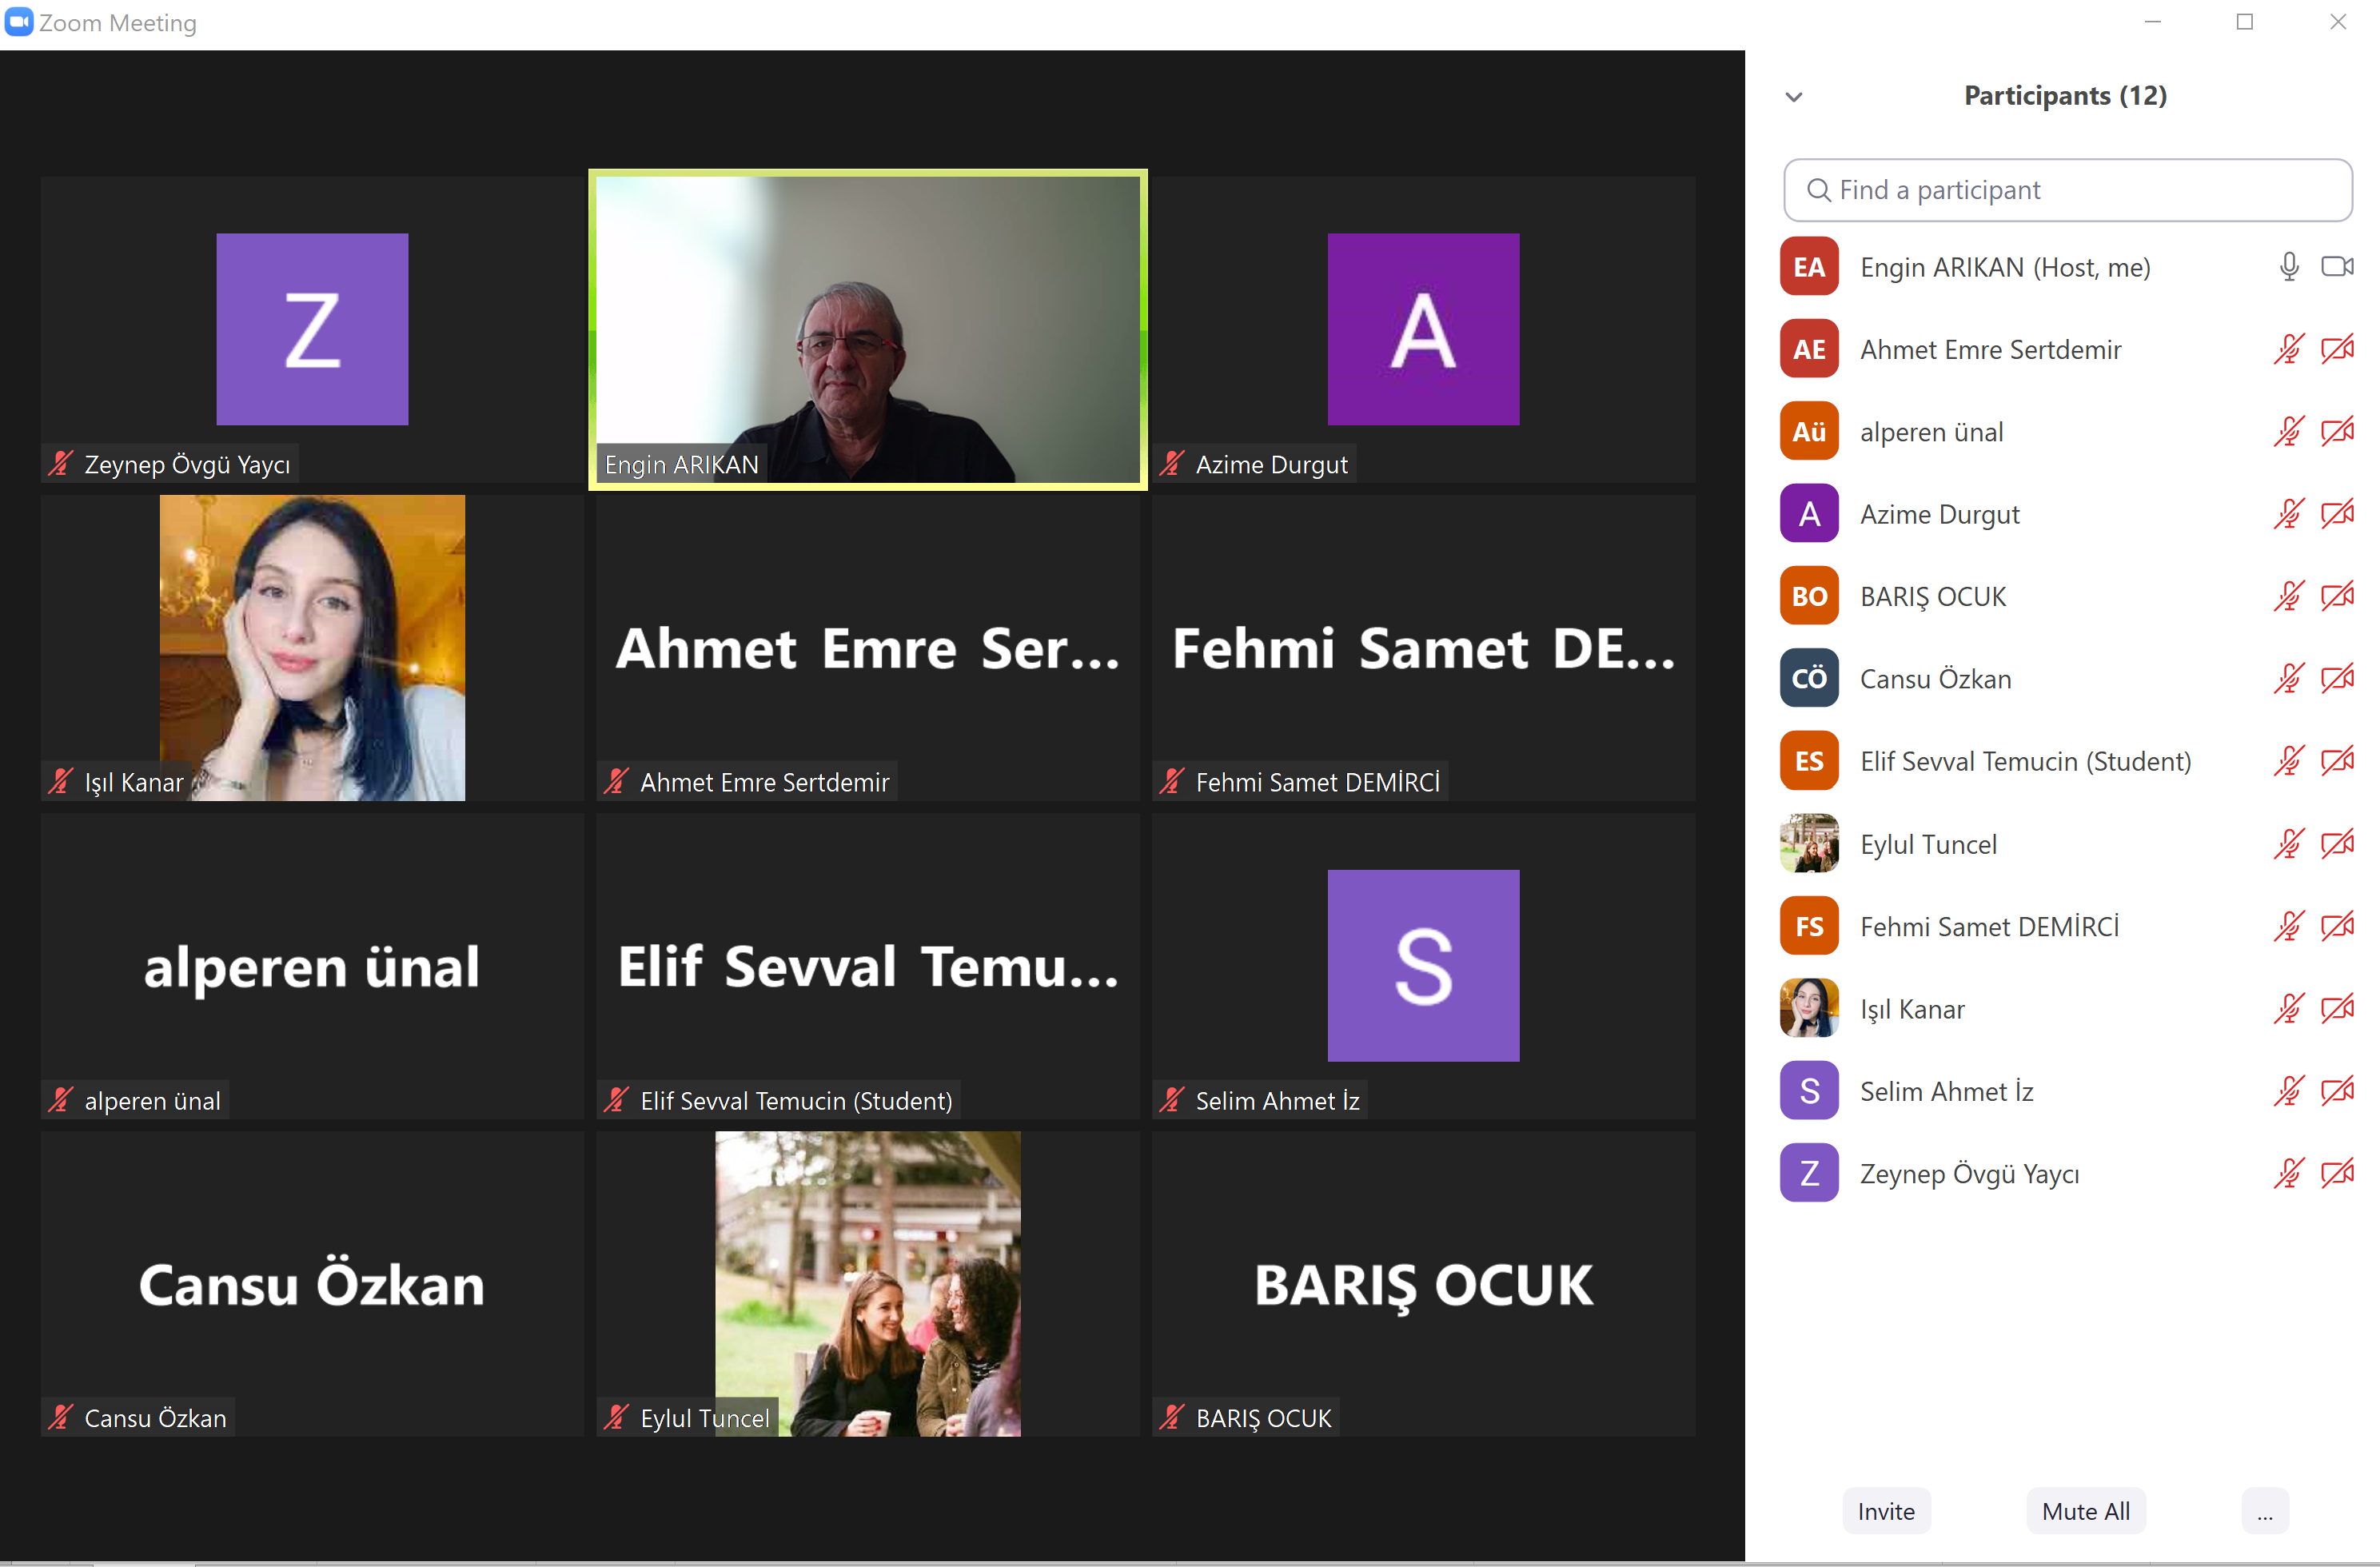Click Işıl Kanar photo avatar in list
The image size is (2380, 1567).
point(1808,1008)
